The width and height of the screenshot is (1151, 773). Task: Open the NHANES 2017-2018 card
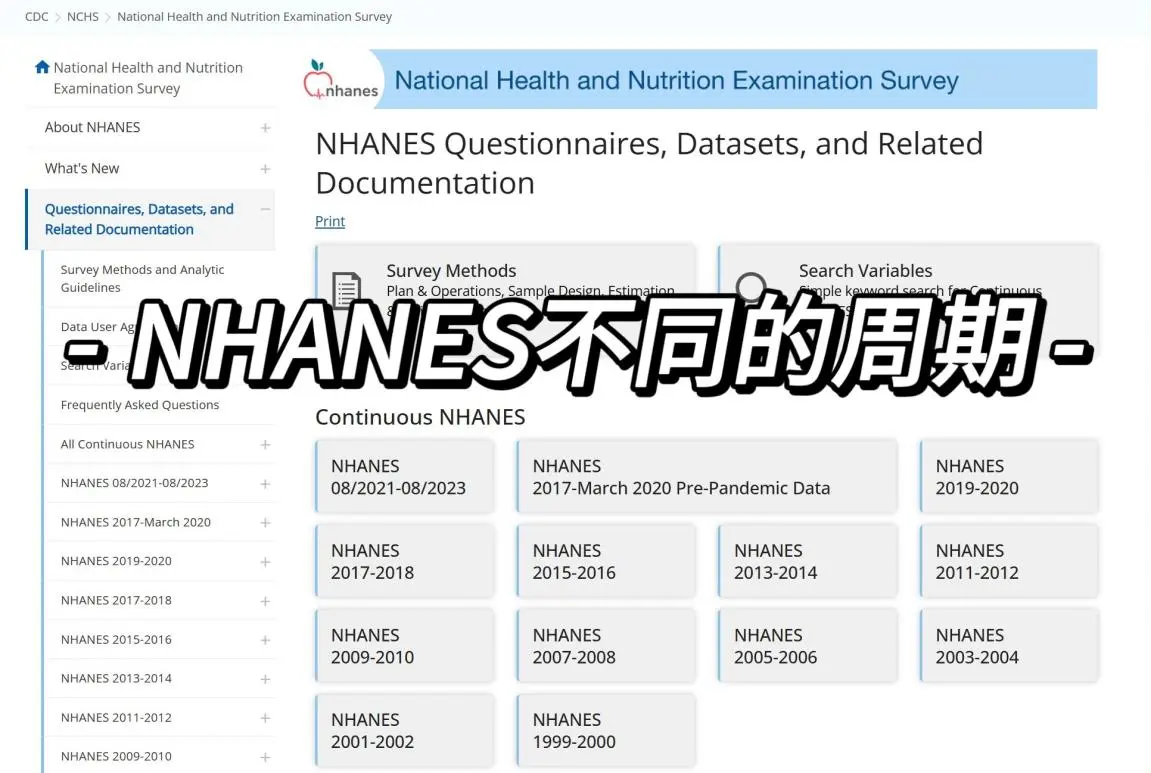[404, 561]
